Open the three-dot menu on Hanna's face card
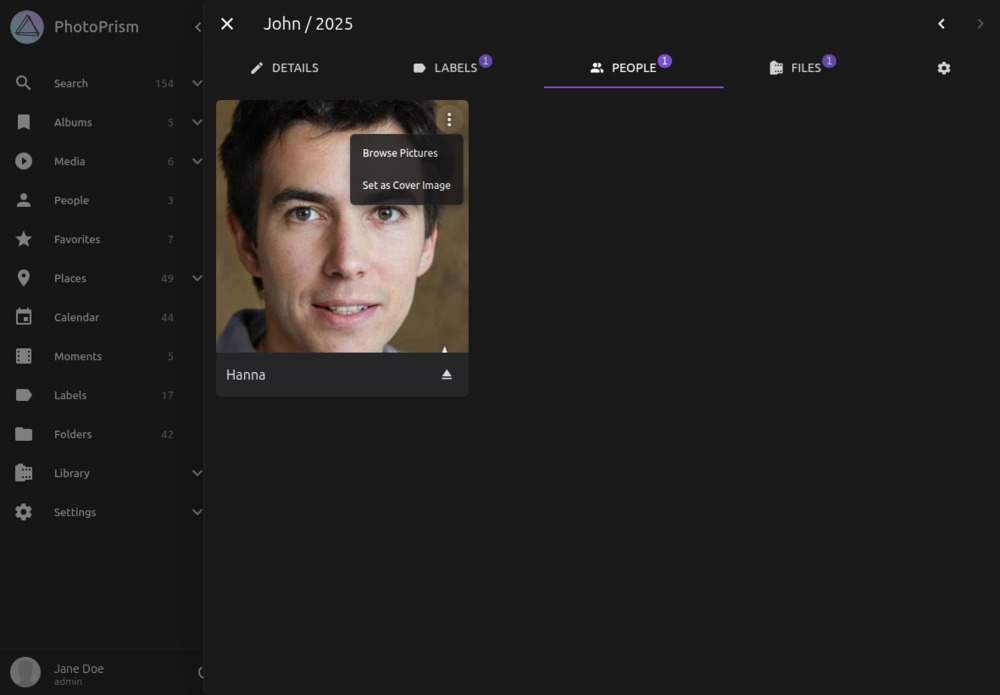Image resolution: width=1000 pixels, height=695 pixels. click(449, 119)
